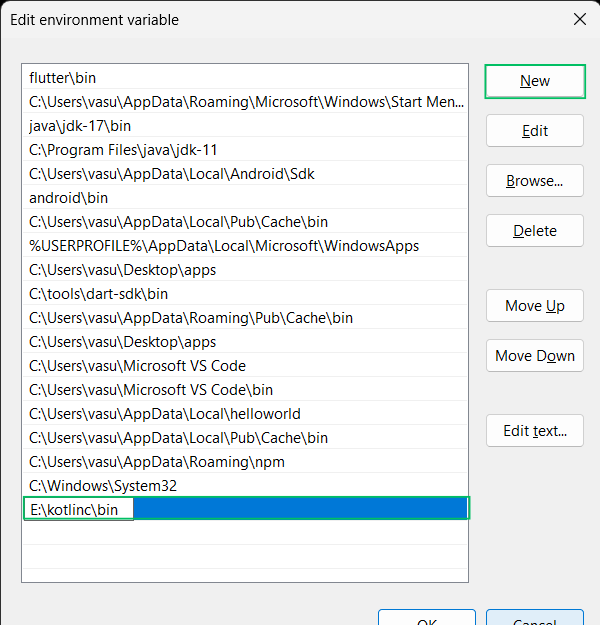The height and width of the screenshot is (625, 600).
Task: Click the E:\kotlinc\bin text field
Action: [x=80, y=510]
